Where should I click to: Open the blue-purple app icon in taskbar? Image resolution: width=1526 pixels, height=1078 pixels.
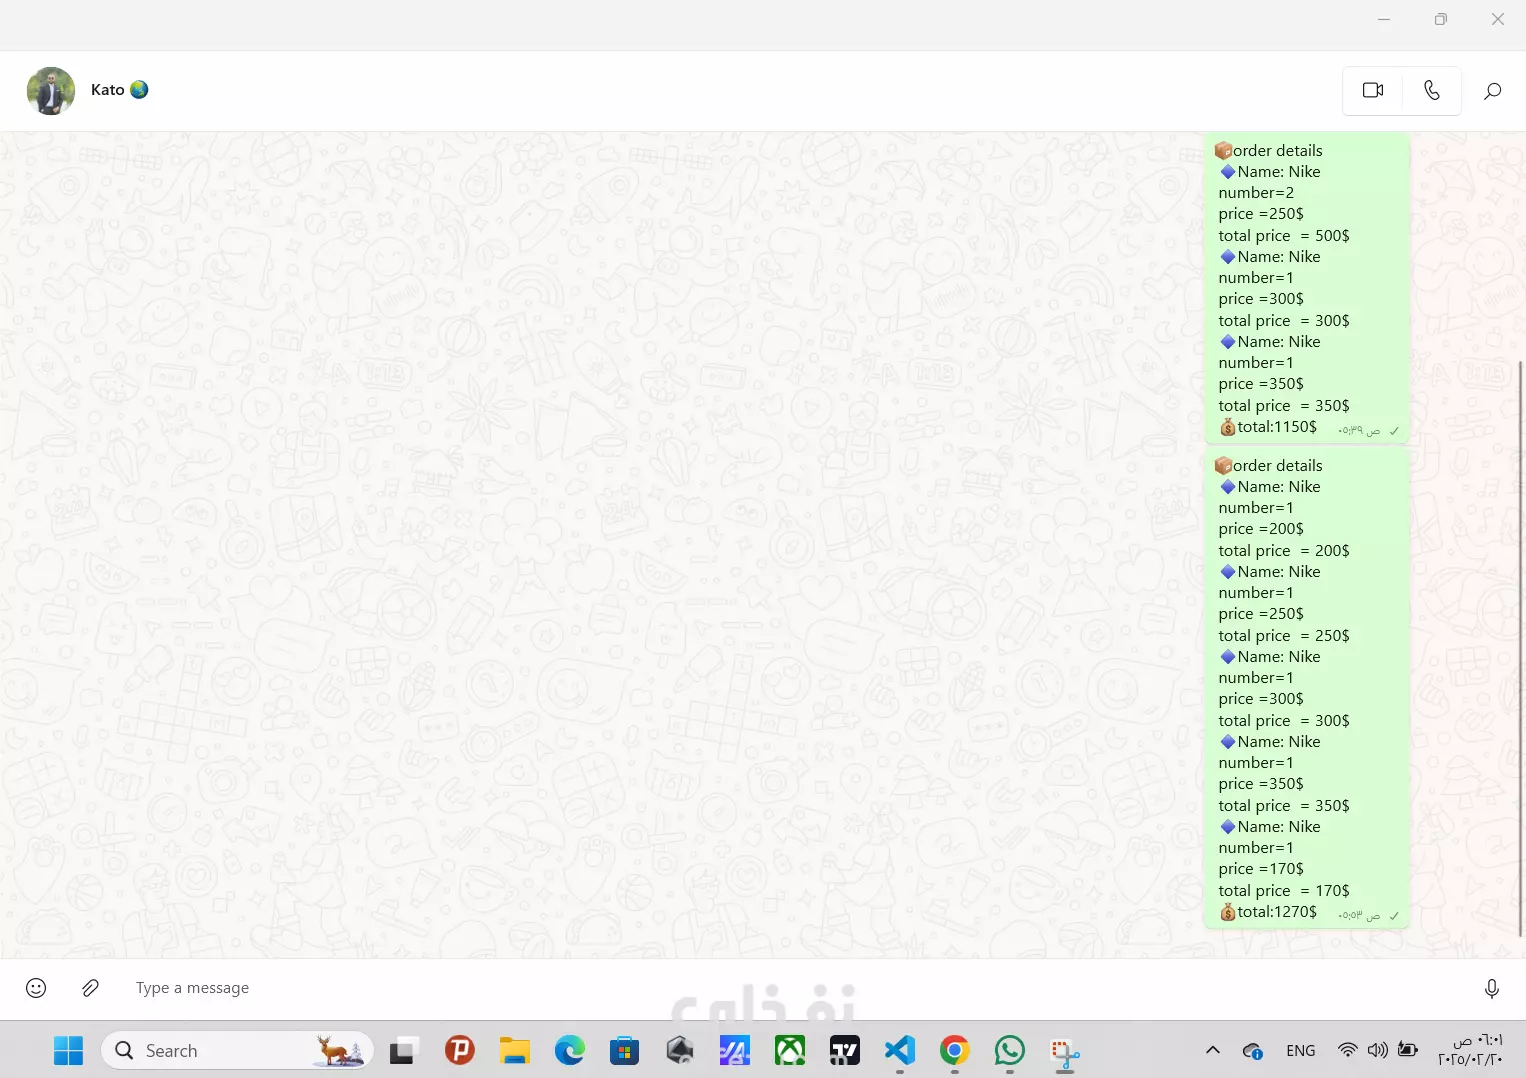[x=735, y=1050]
